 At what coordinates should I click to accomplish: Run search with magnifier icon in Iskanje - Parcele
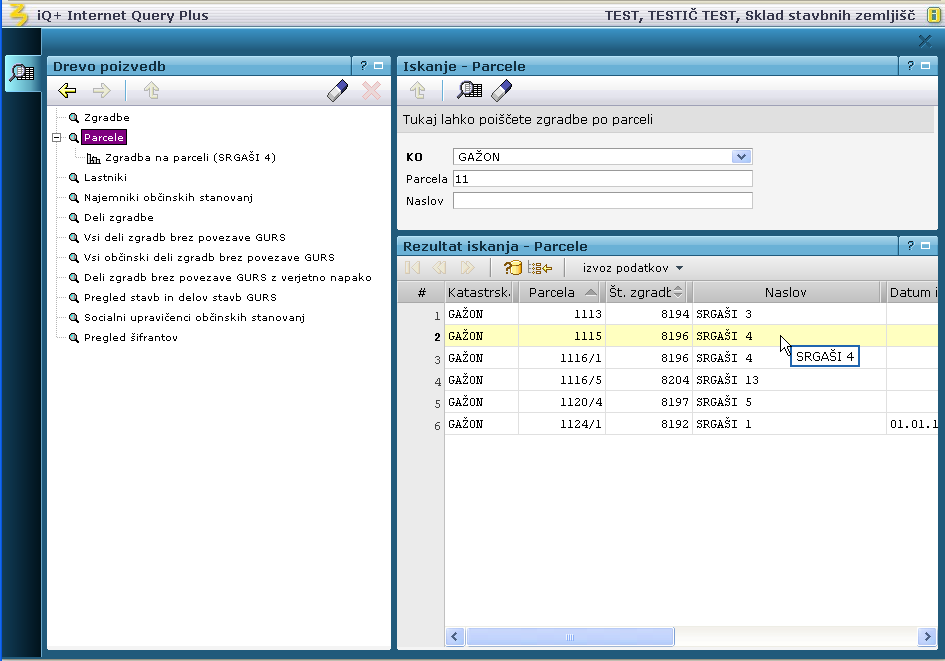pos(469,90)
